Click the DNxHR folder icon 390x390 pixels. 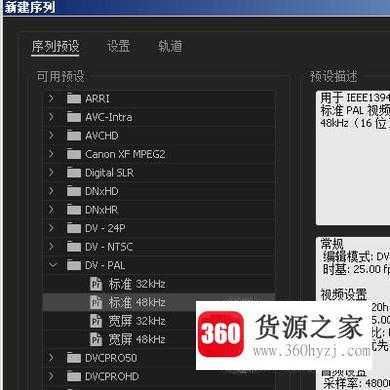pyautogui.click(x=74, y=209)
